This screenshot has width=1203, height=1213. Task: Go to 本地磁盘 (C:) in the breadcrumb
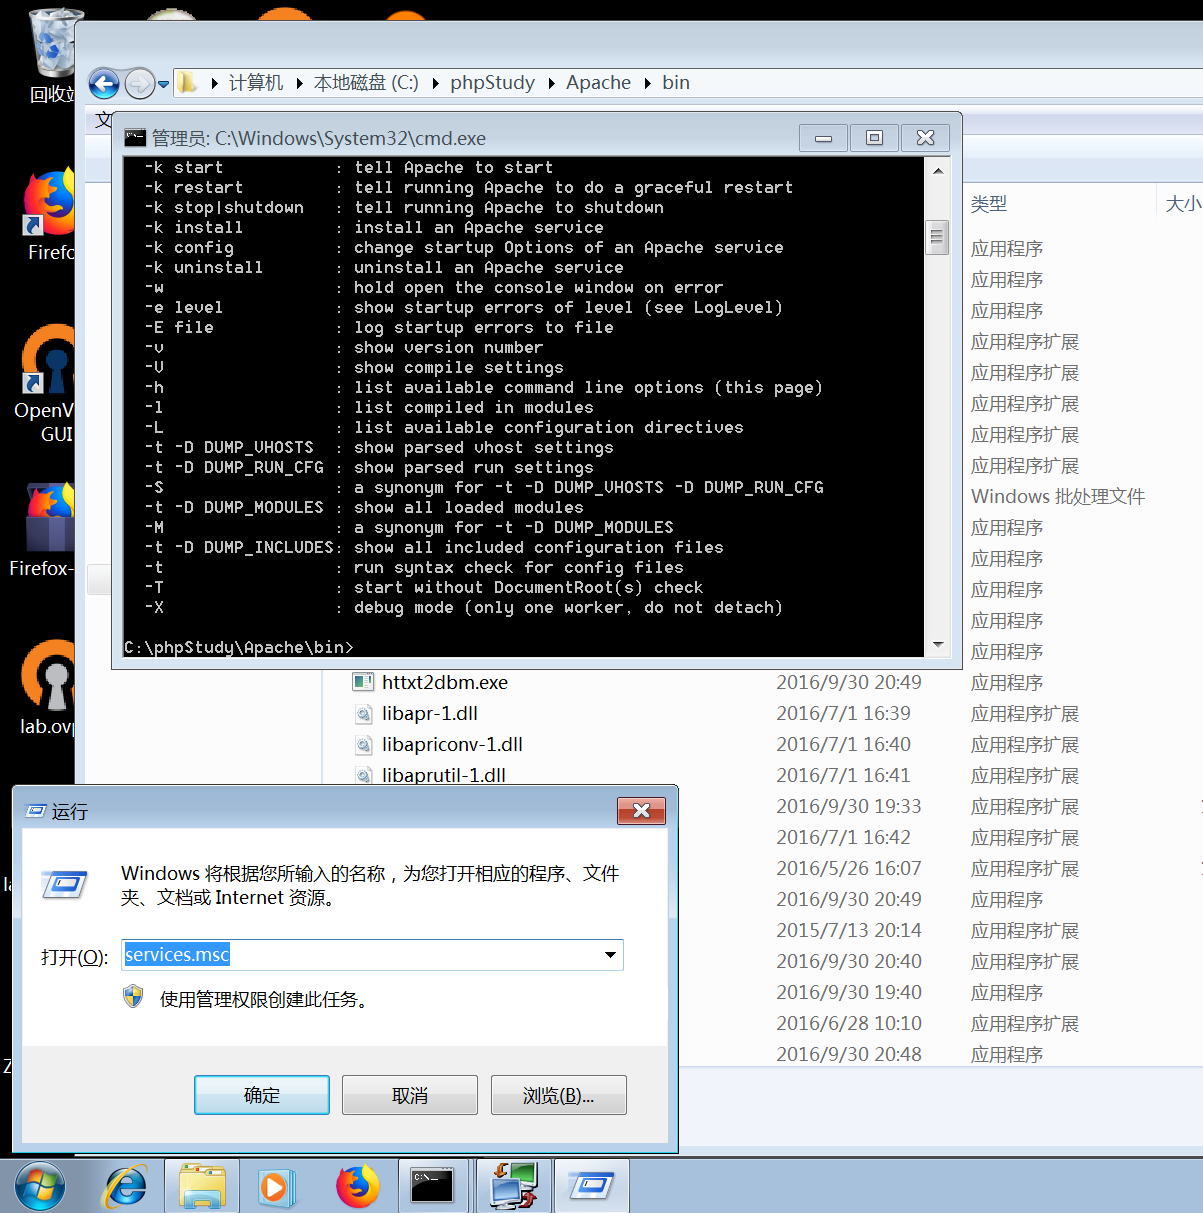tap(366, 83)
